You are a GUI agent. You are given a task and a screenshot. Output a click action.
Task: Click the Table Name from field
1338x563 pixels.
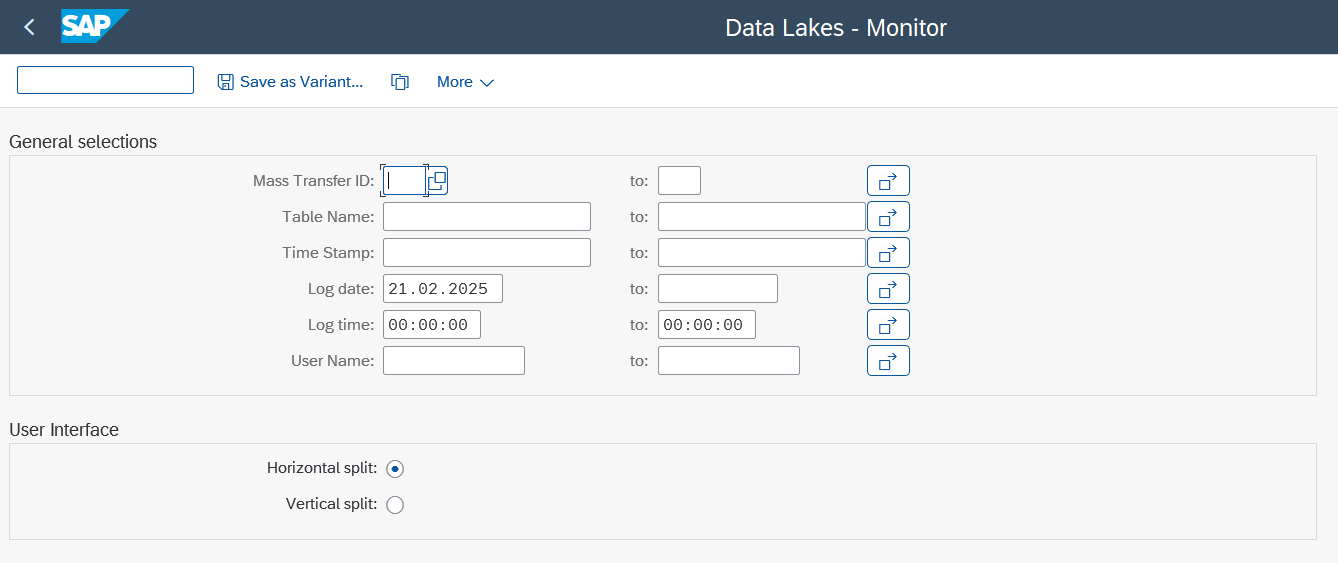click(487, 217)
